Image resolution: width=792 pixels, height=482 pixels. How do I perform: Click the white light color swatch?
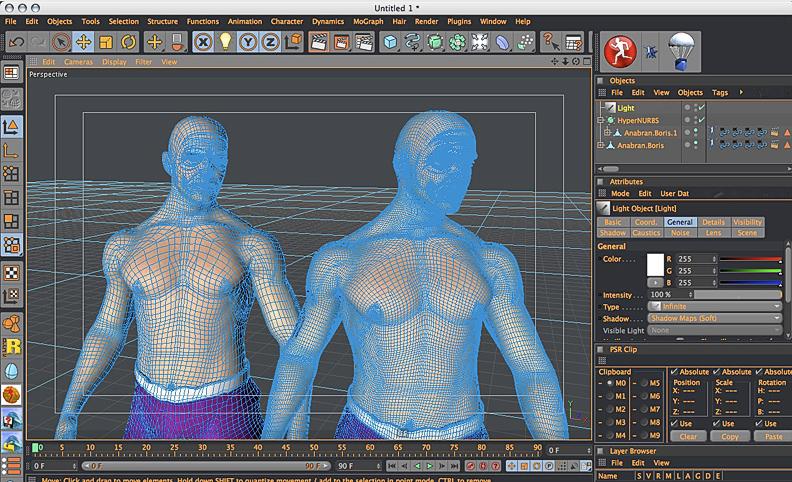click(x=655, y=265)
